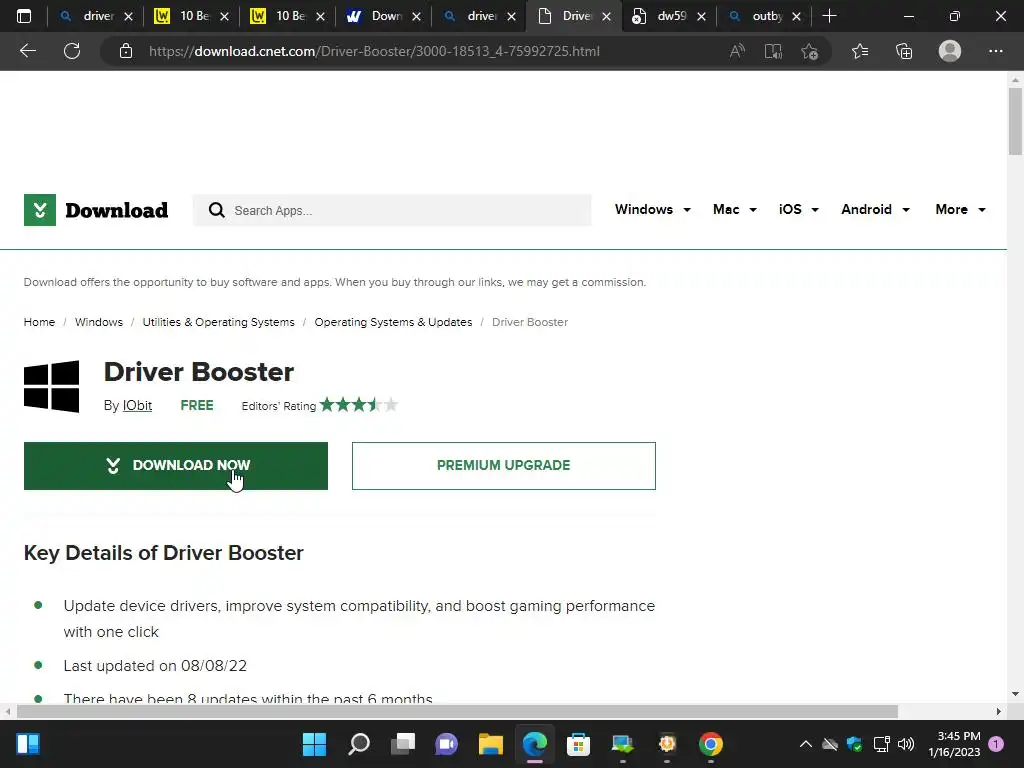Open immersive reader icon in the address bar
The height and width of the screenshot is (768, 1024).
click(x=773, y=51)
